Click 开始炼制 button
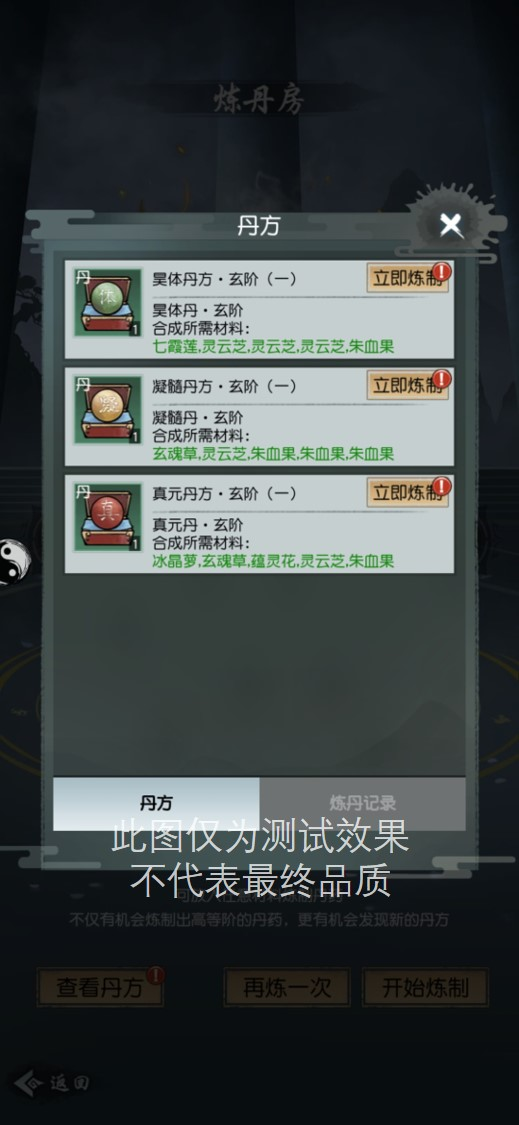 tap(425, 988)
